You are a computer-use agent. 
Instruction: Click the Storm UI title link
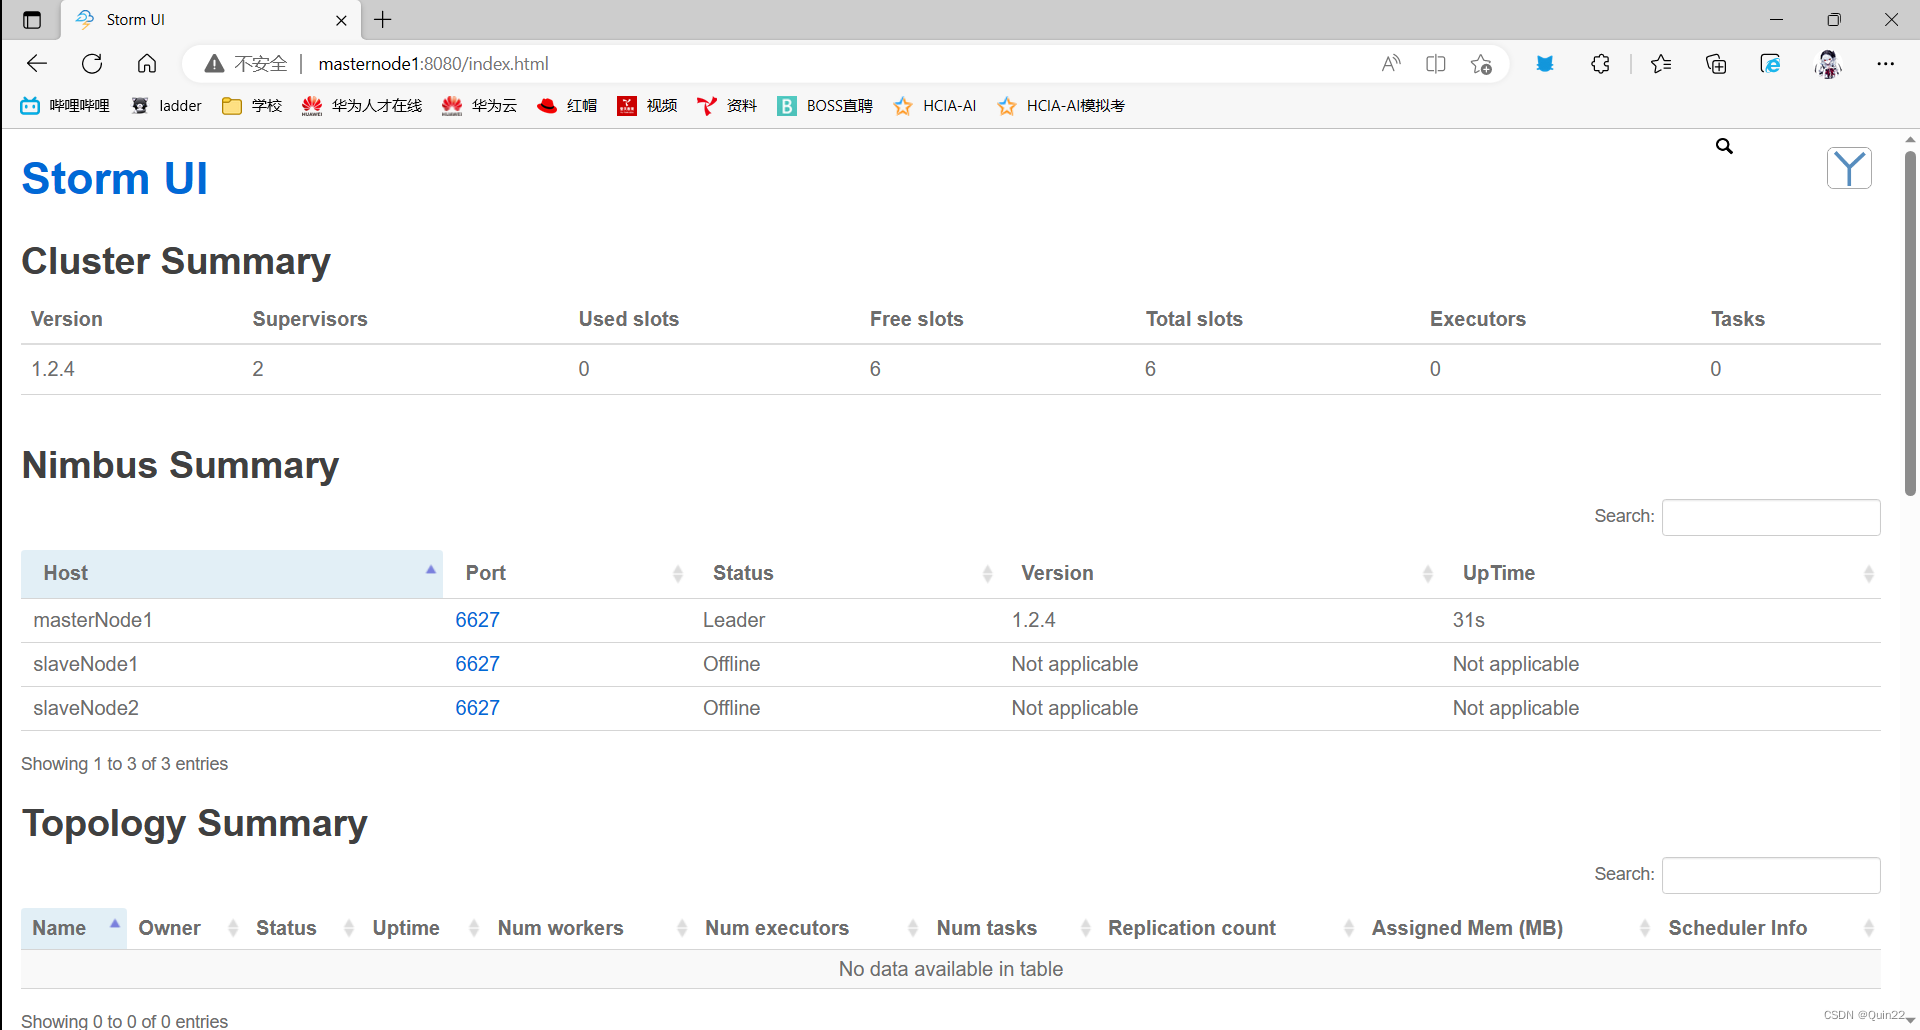pyautogui.click(x=114, y=179)
